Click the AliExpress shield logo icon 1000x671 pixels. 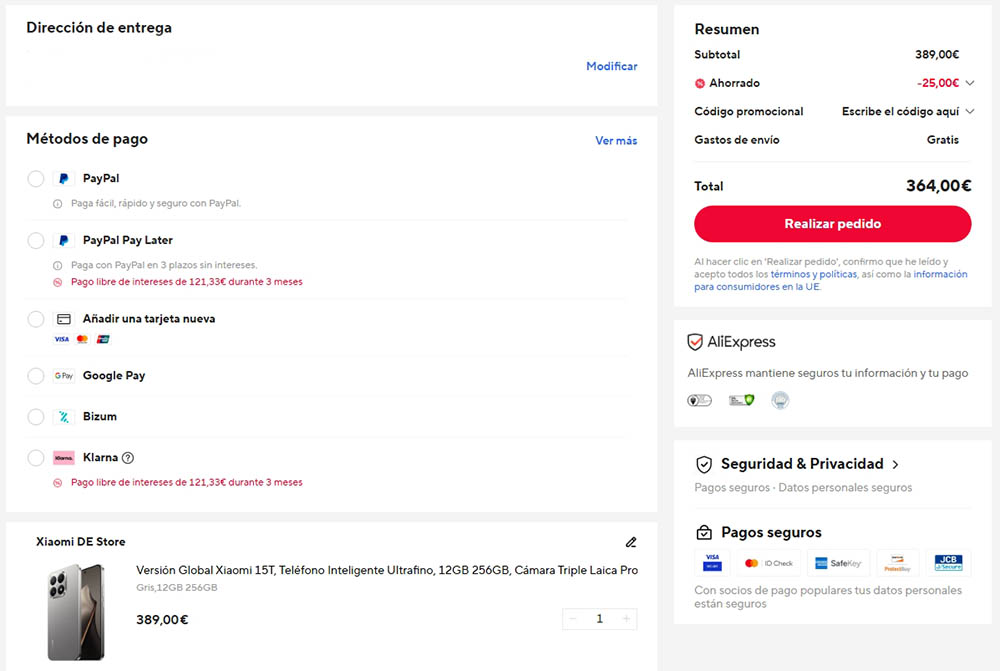click(x=695, y=342)
